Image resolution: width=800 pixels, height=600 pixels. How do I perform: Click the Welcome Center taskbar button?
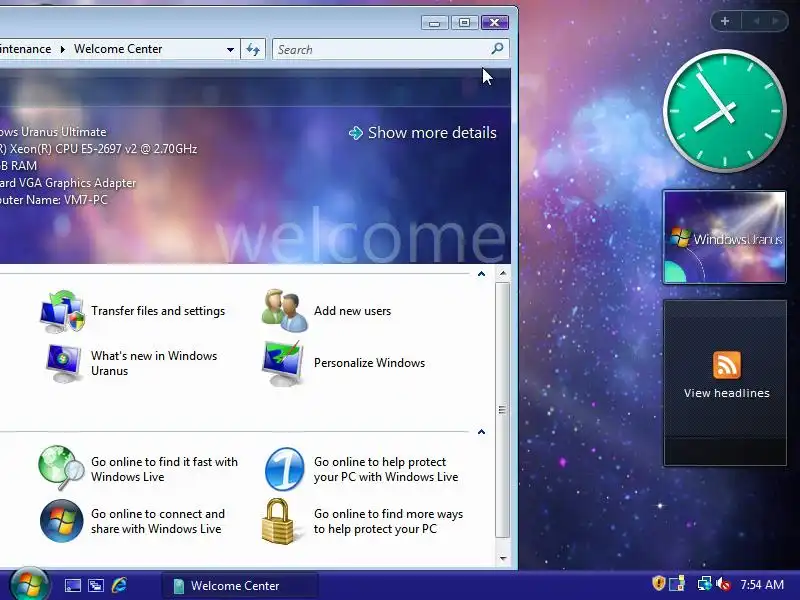click(x=240, y=585)
